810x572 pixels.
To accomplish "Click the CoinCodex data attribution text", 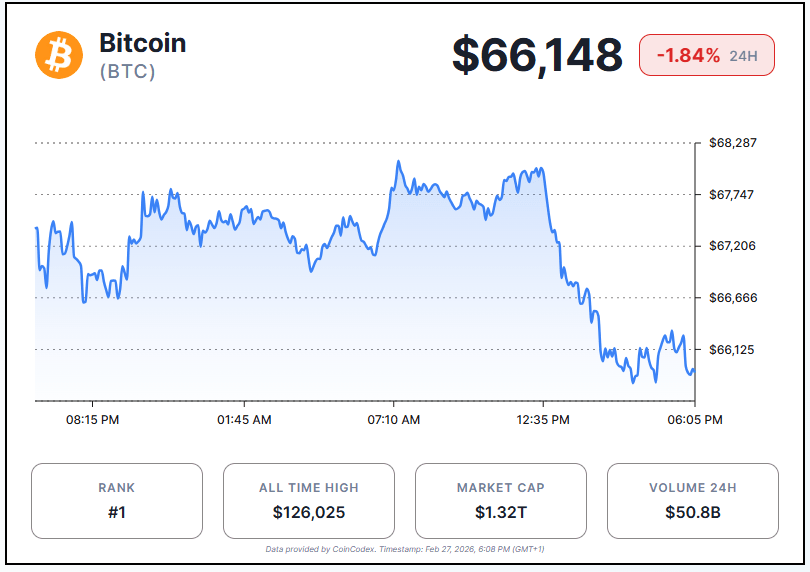I will pyautogui.click(x=404, y=549).
